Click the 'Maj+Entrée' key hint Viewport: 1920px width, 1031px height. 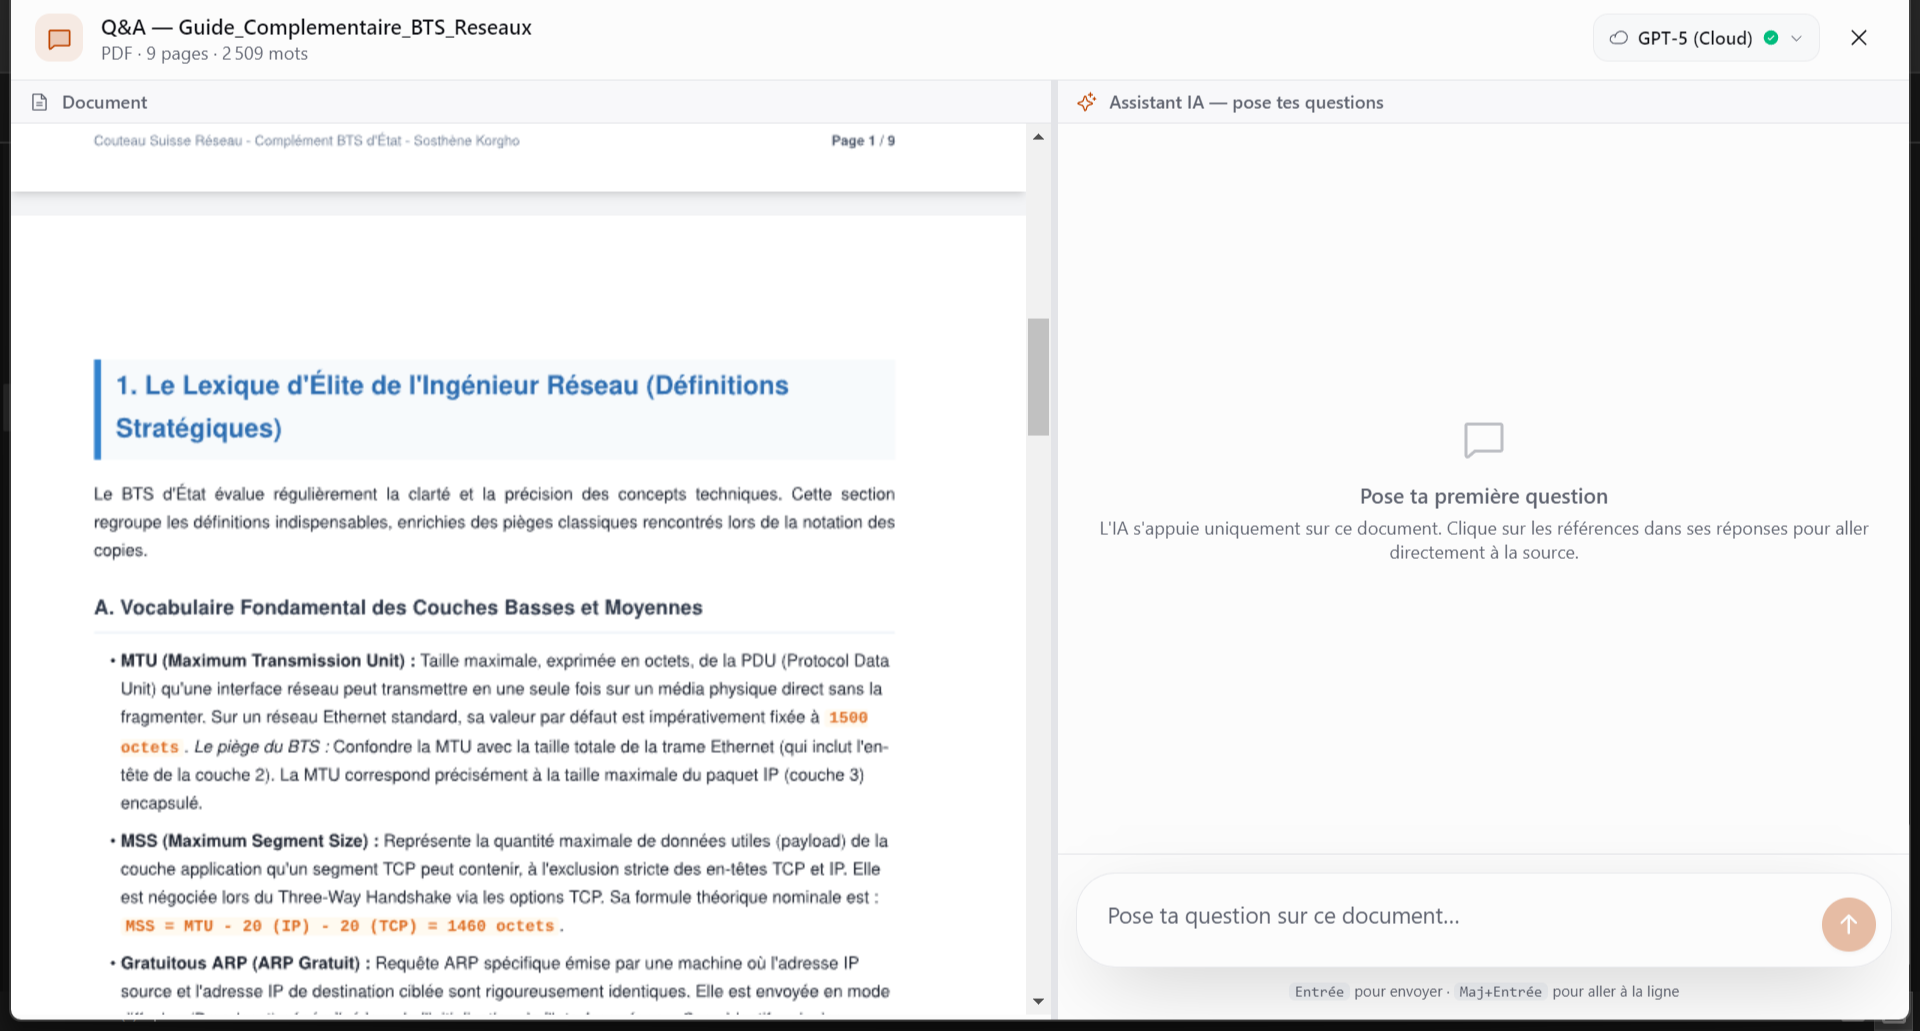click(1500, 992)
